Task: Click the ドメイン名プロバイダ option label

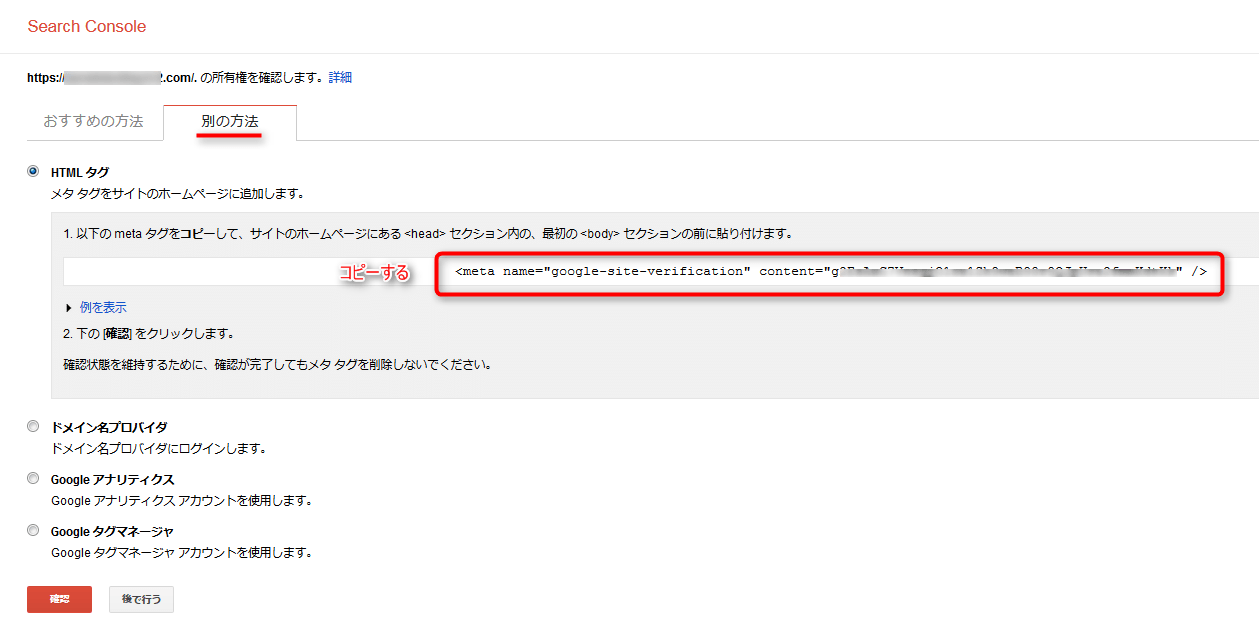Action: [x=109, y=427]
